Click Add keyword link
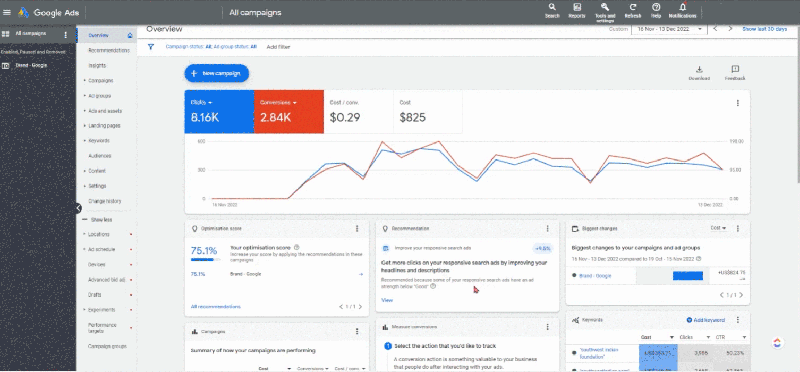This screenshot has height=372, width=800. pyautogui.click(x=705, y=320)
